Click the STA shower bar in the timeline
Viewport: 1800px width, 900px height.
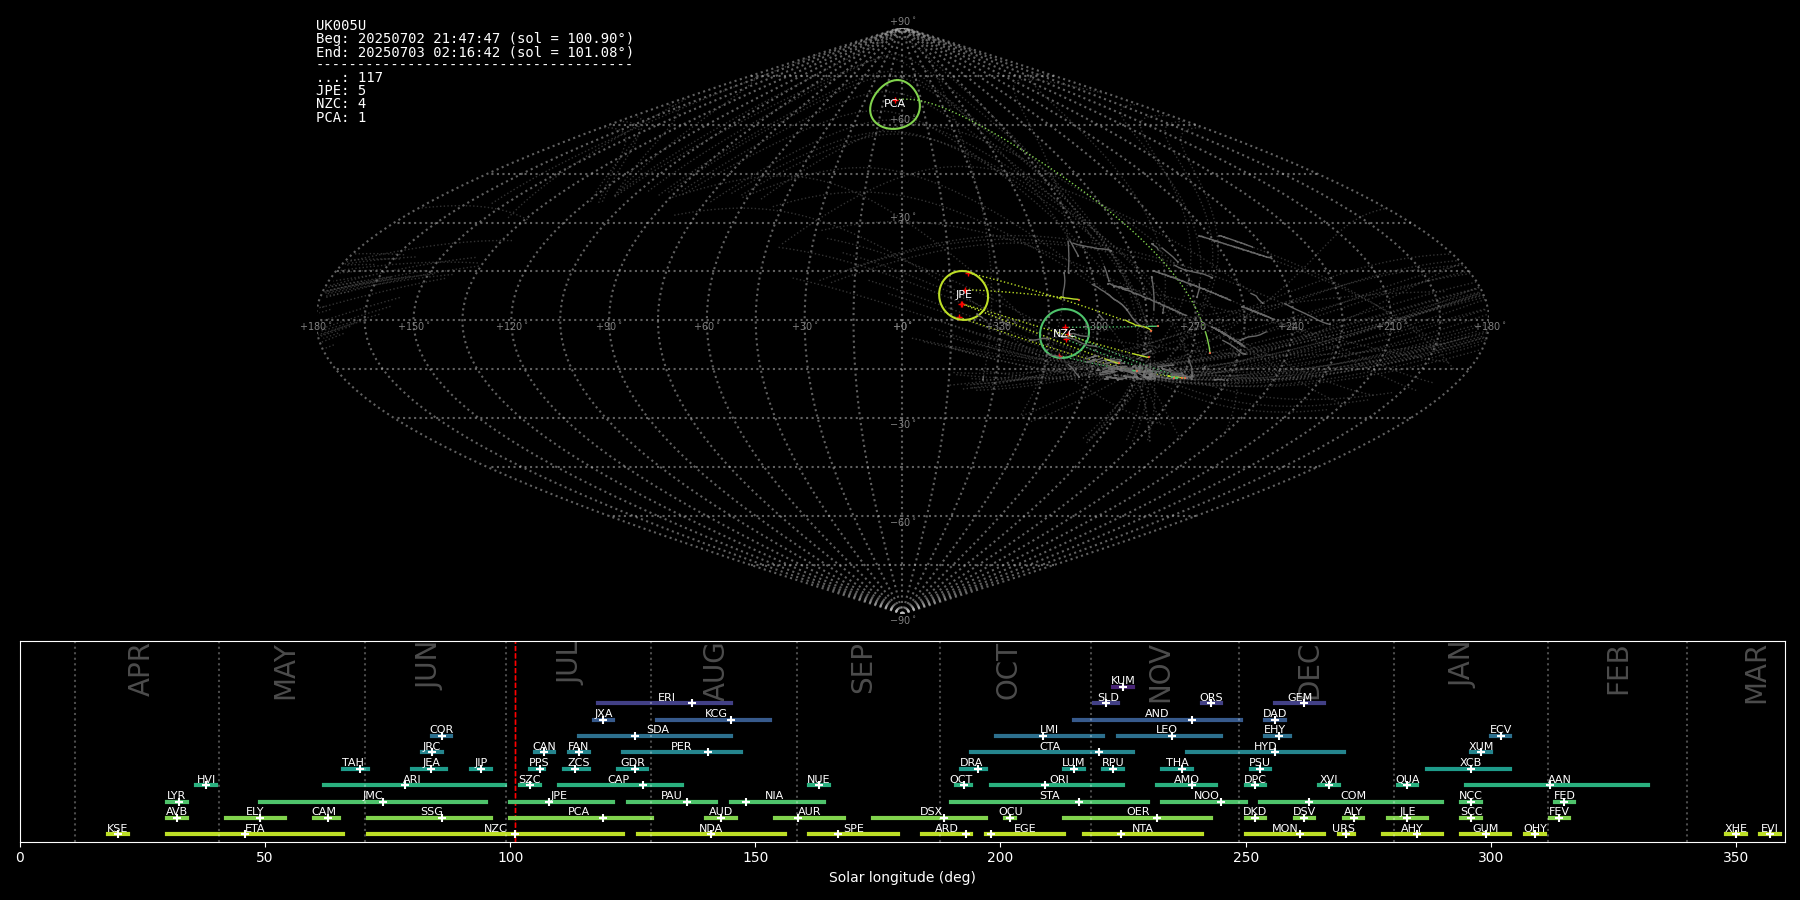click(1049, 802)
